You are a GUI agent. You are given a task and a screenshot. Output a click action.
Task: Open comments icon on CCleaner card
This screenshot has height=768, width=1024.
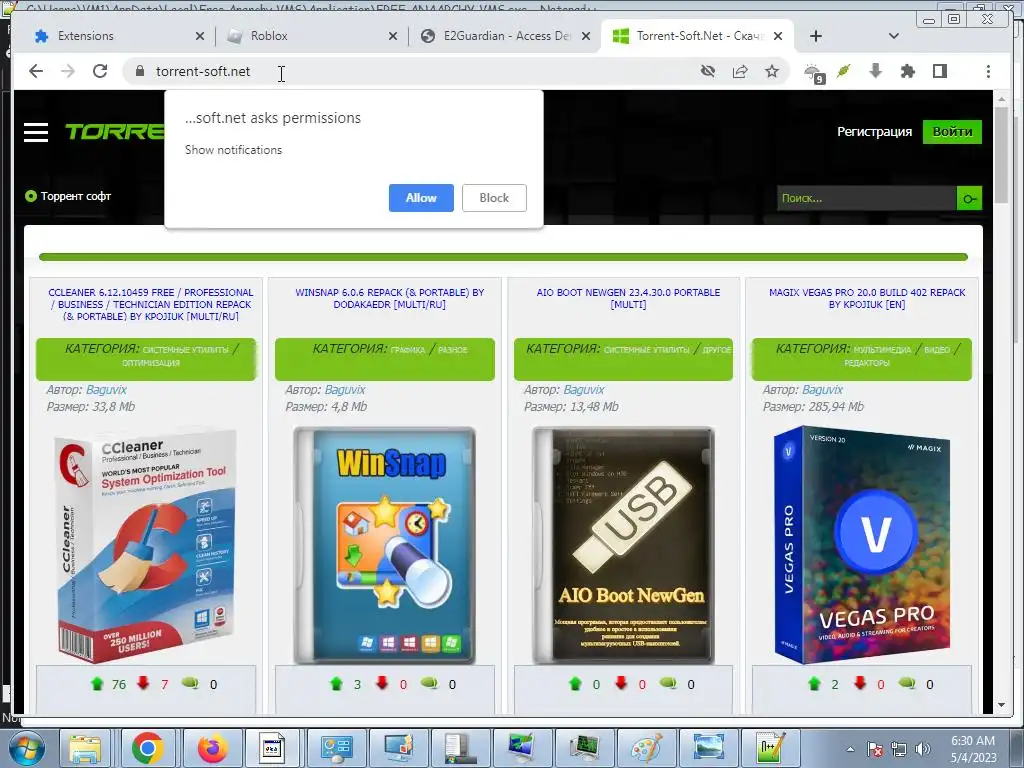(x=190, y=683)
